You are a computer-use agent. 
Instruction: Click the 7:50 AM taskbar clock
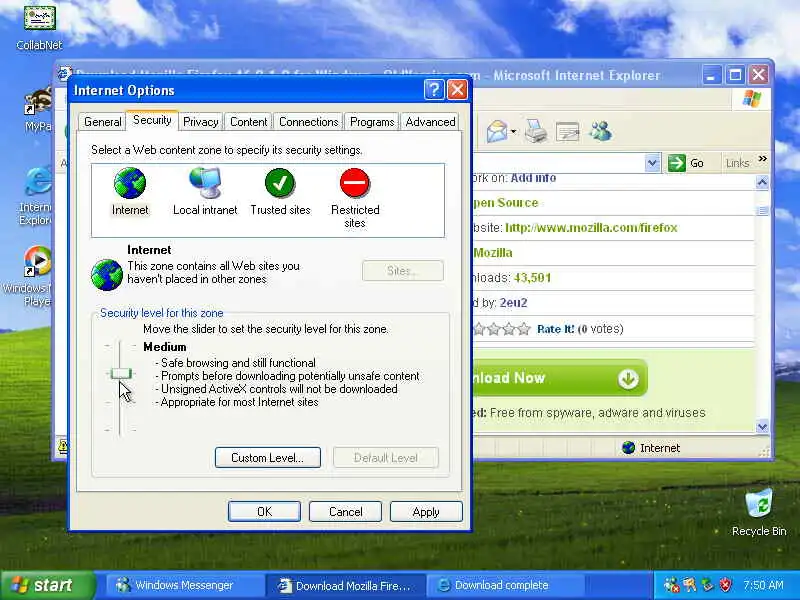point(763,585)
